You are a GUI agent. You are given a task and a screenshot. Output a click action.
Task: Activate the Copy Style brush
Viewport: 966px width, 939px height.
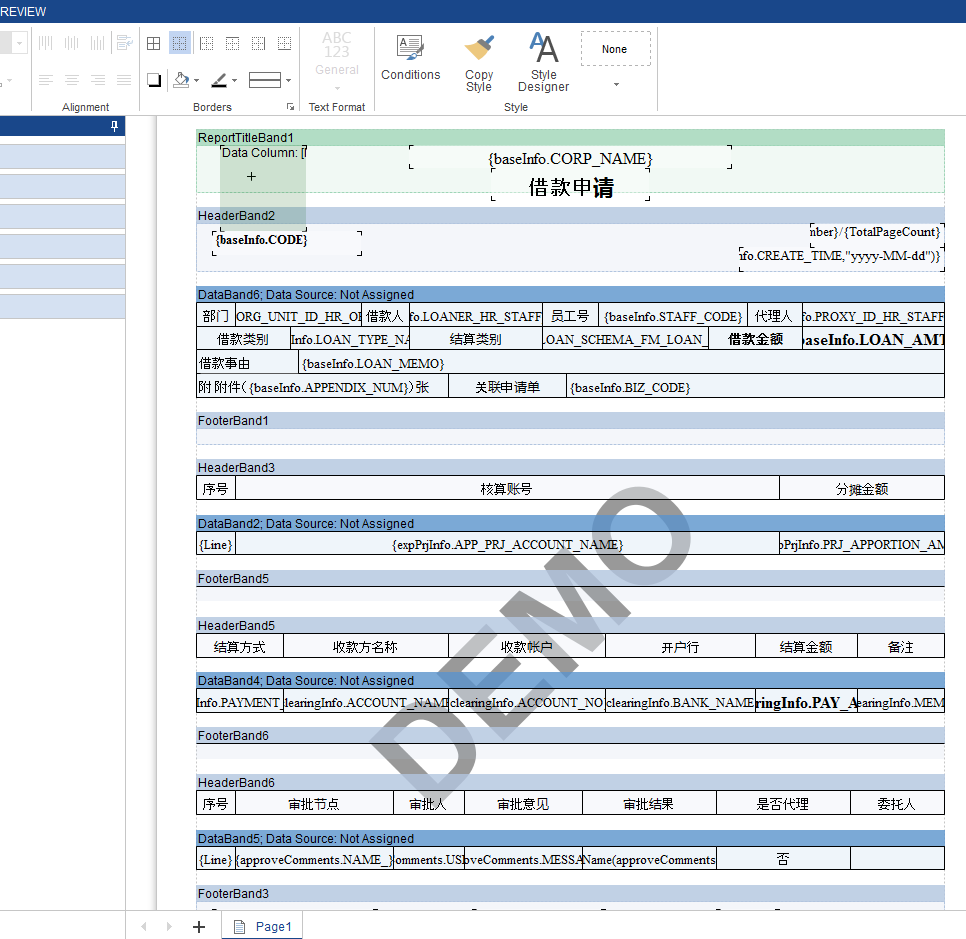[x=479, y=63]
